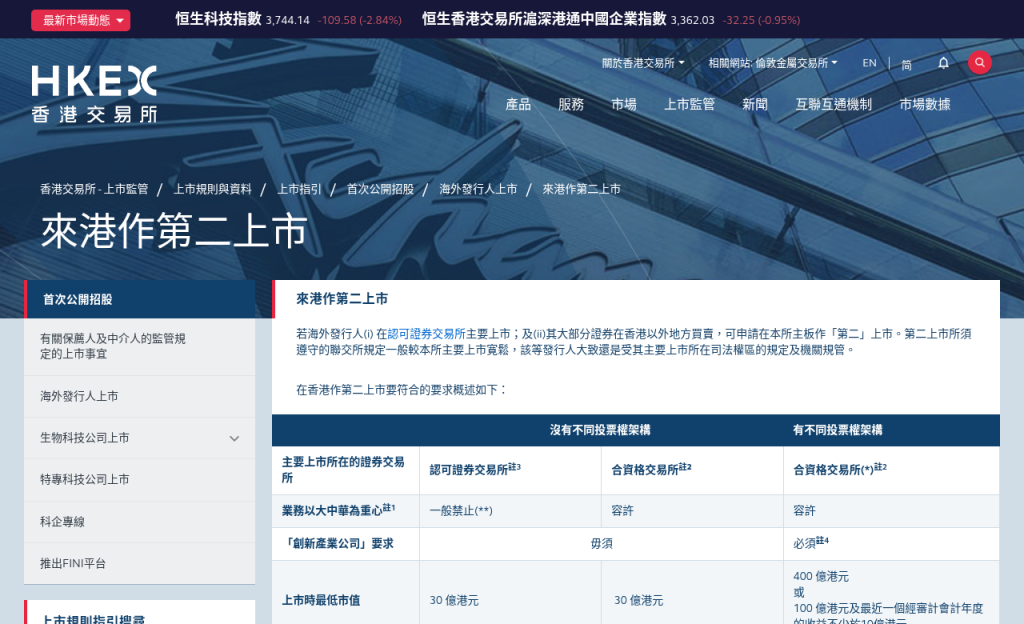The height and width of the screenshot is (624, 1024).
Task: Select 首次公開招股 sidebar header
Action: 140,300
